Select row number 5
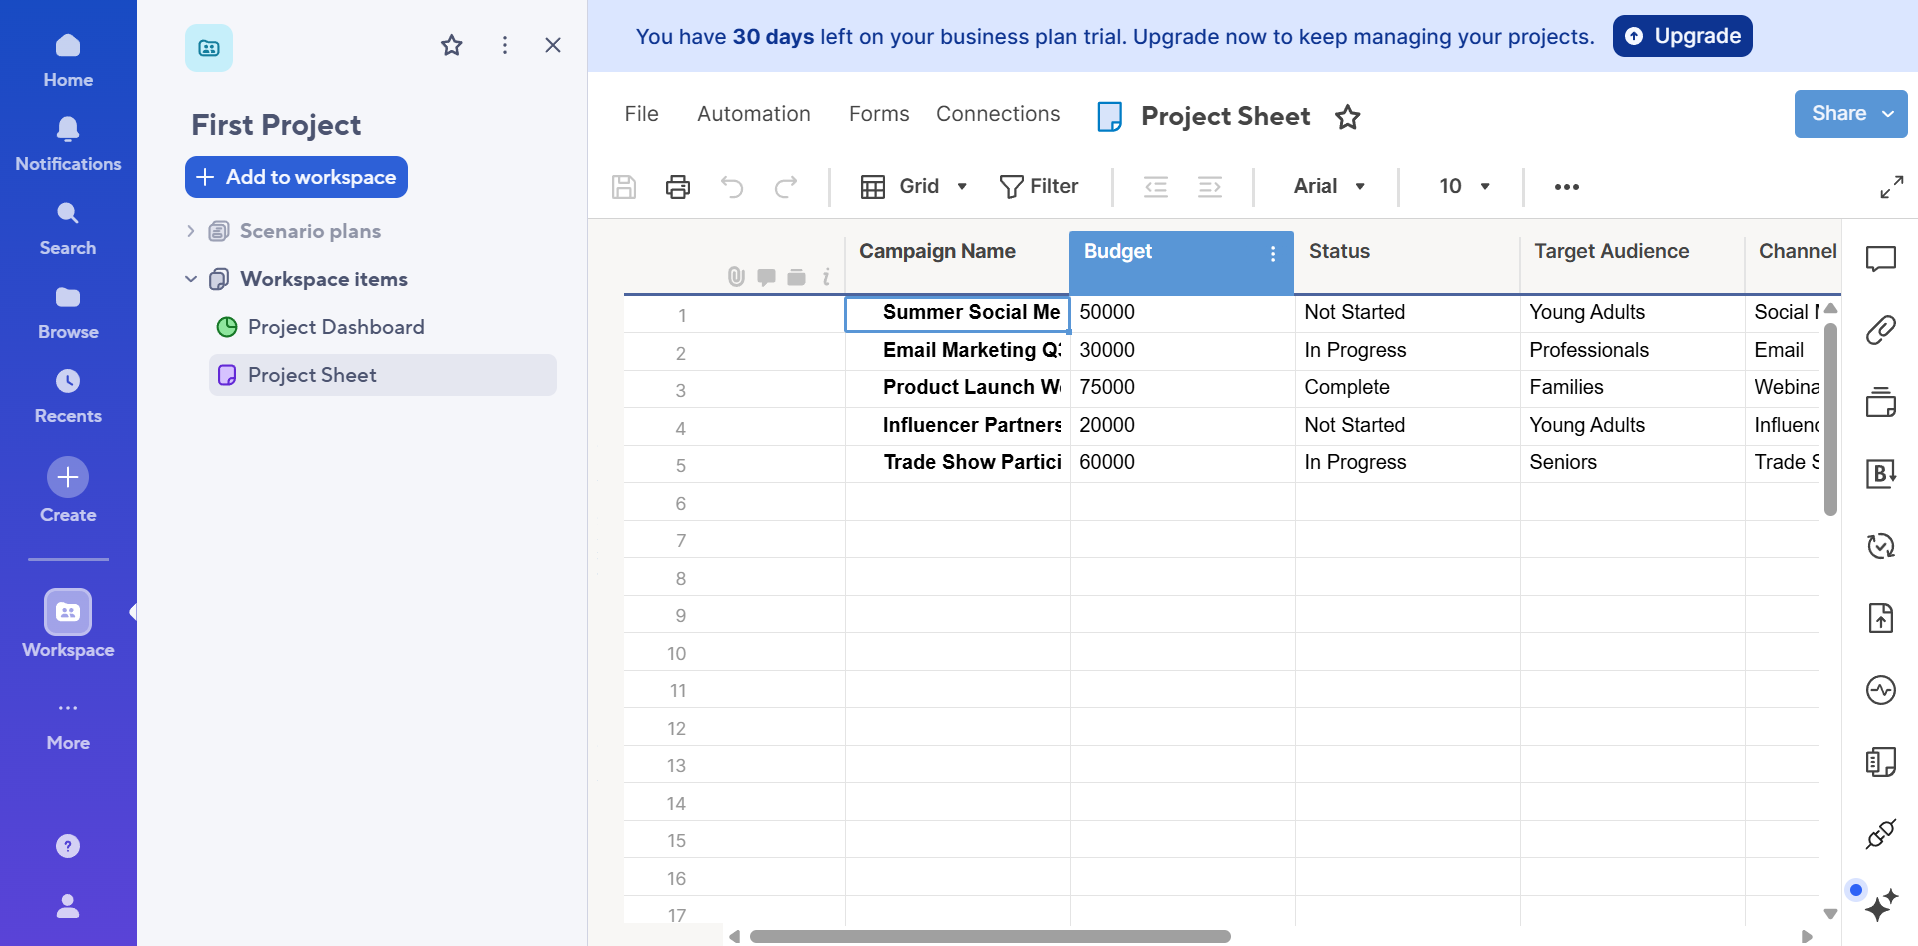Image resolution: width=1918 pixels, height=946 pixels. tap(681, 466)
